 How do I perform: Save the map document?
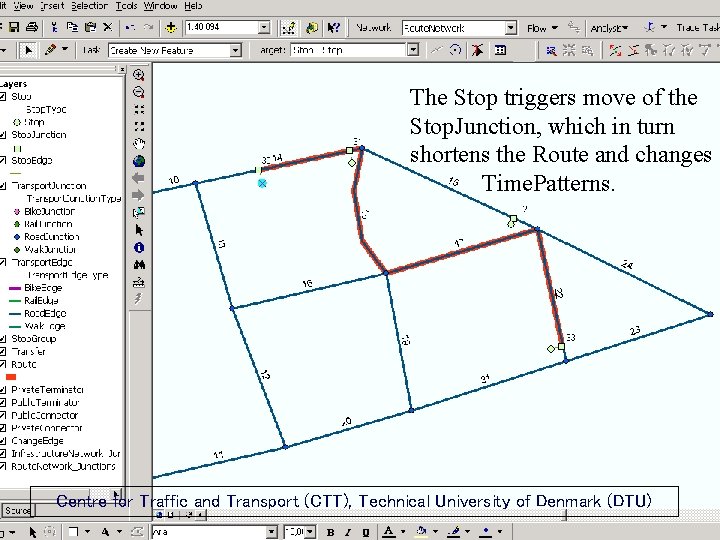pos(14,28)
